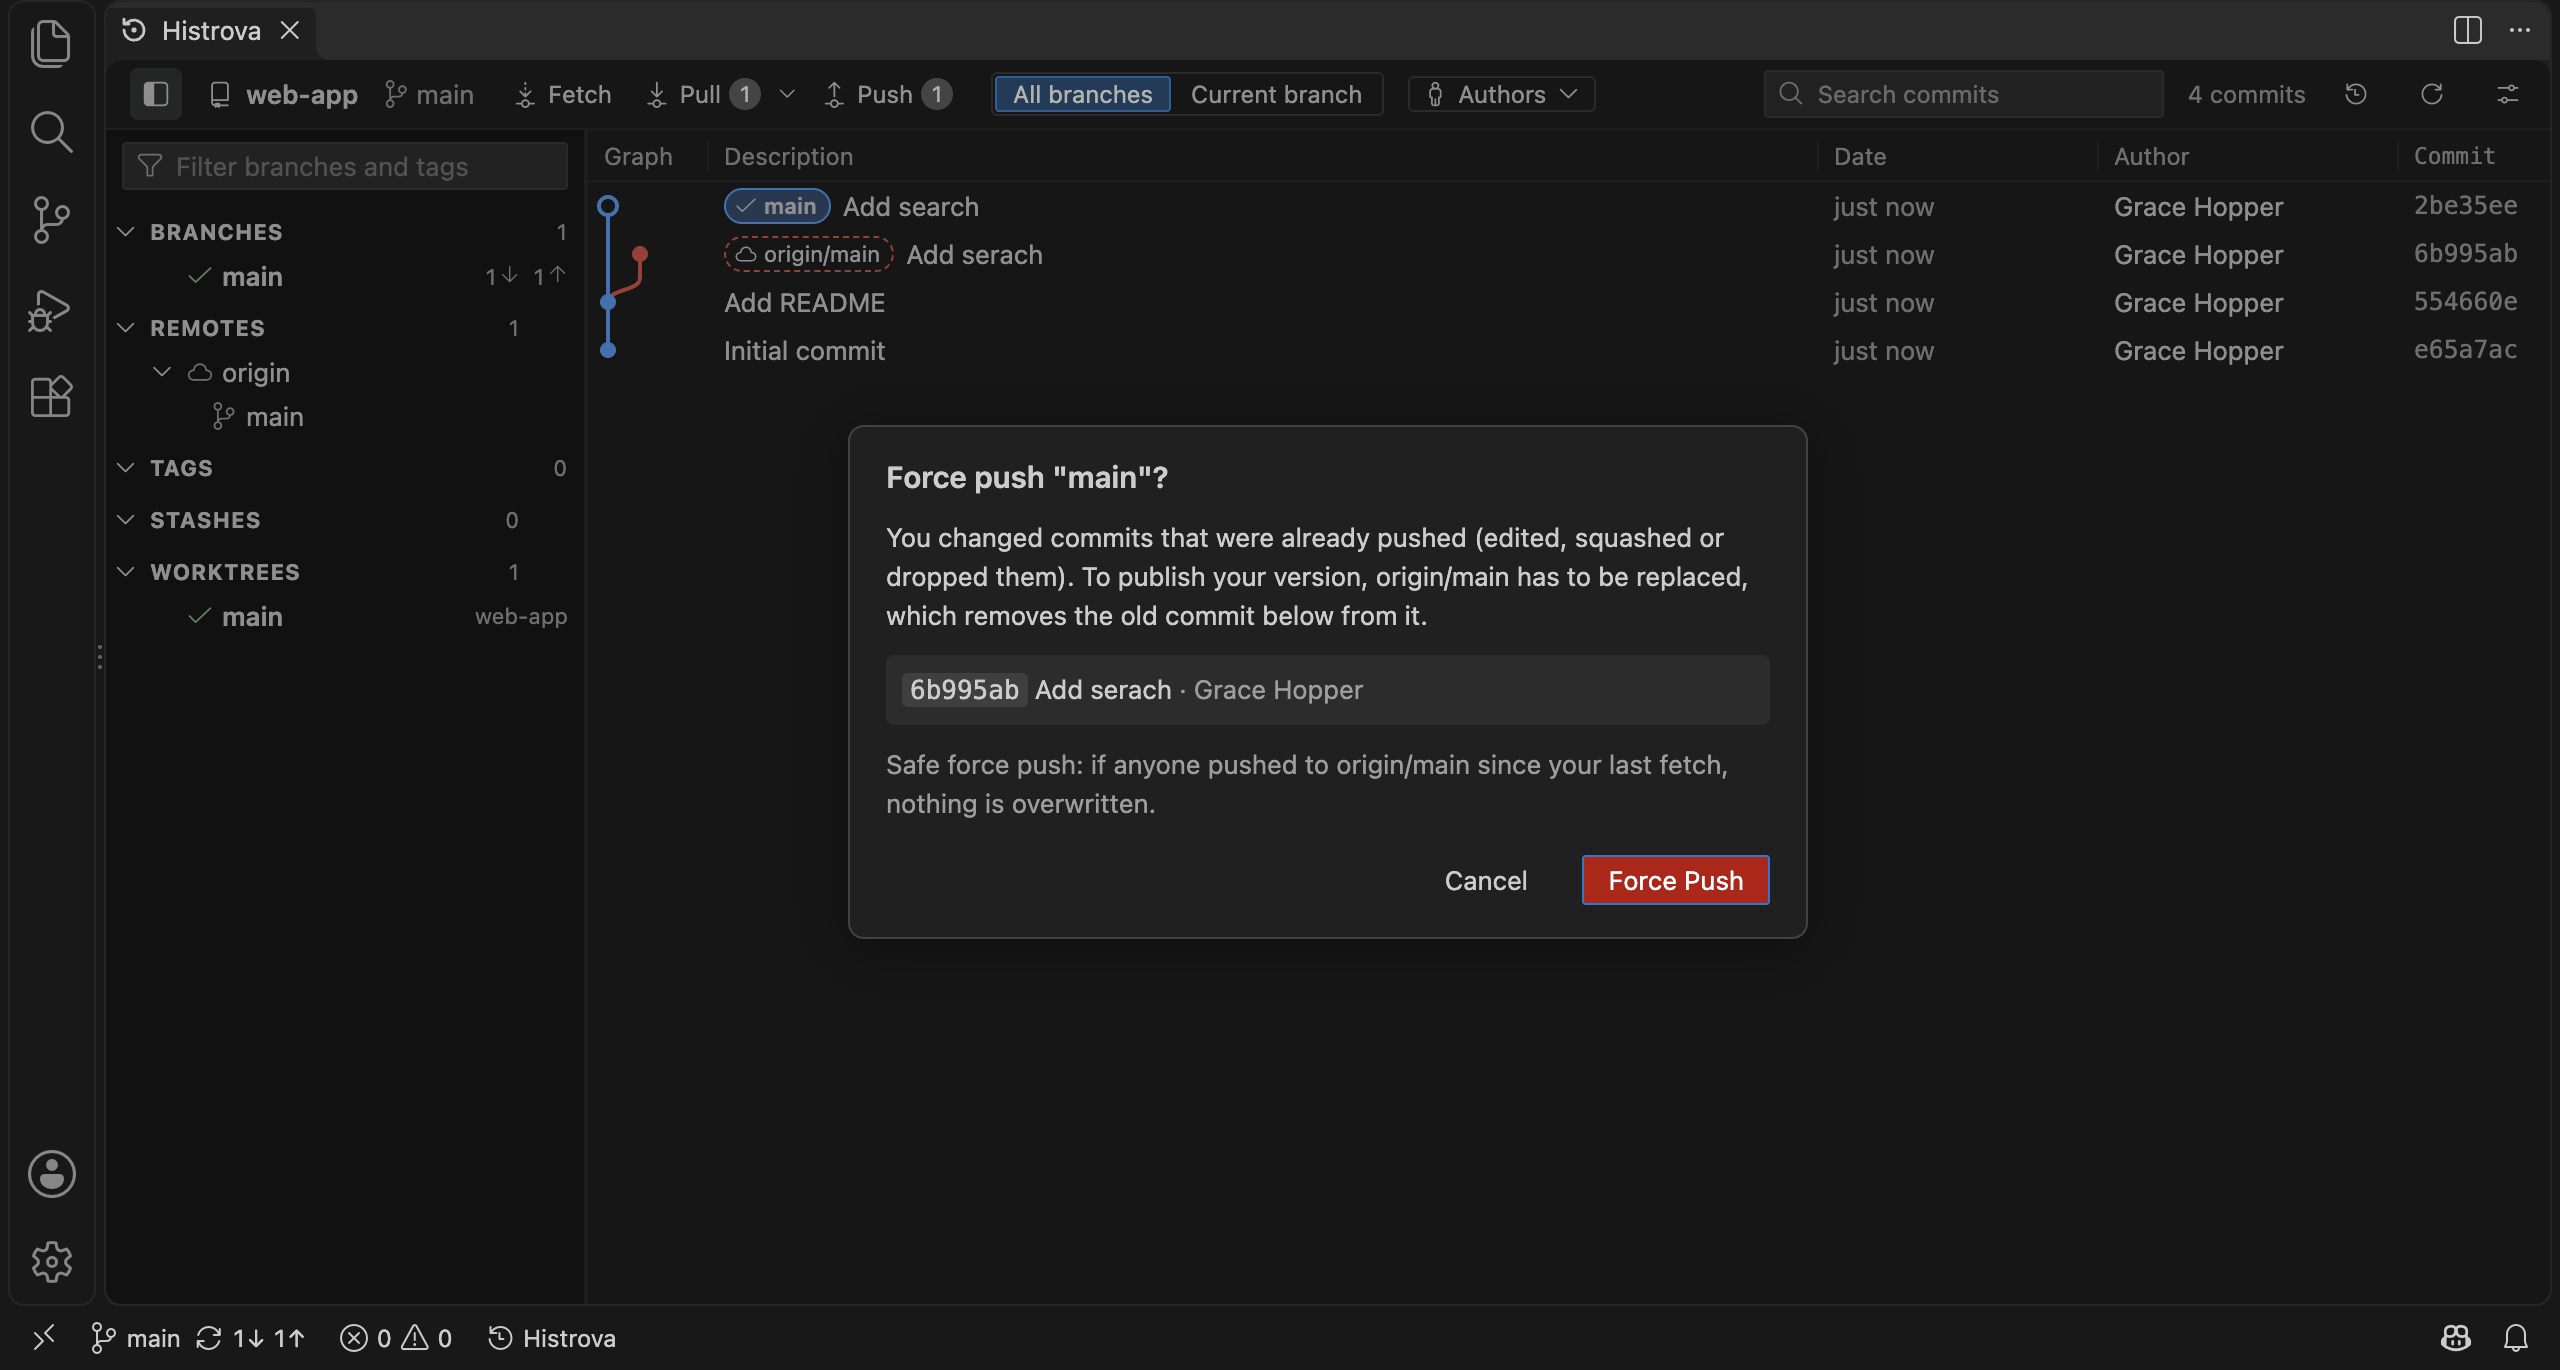Click errors and warnings count in status bar
Viewport: 2560px width, 1370px height.
(396, 1338)
